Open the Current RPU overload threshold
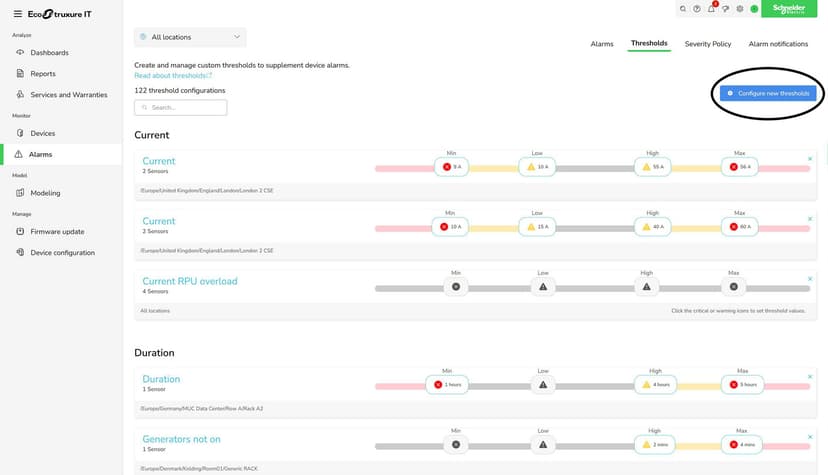The width and height of the screenshot is (828, 475). coord(190,281)
